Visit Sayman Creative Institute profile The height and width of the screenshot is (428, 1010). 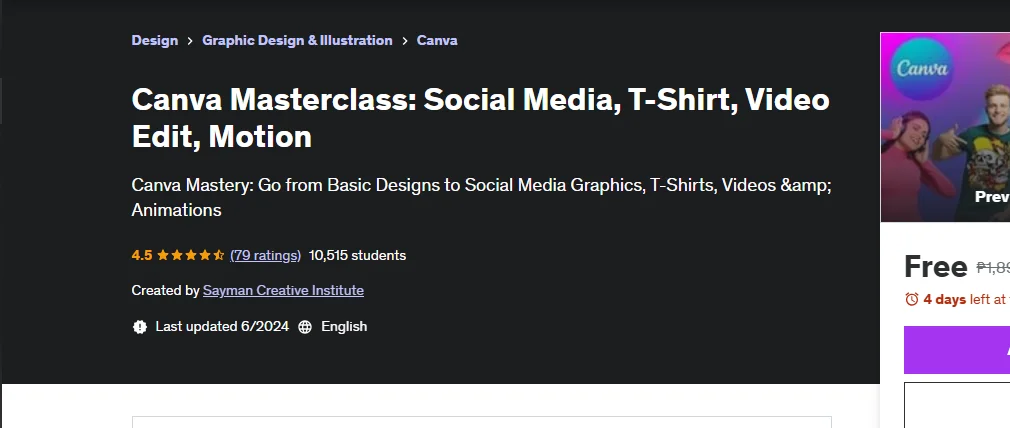[x=283, y=291]
